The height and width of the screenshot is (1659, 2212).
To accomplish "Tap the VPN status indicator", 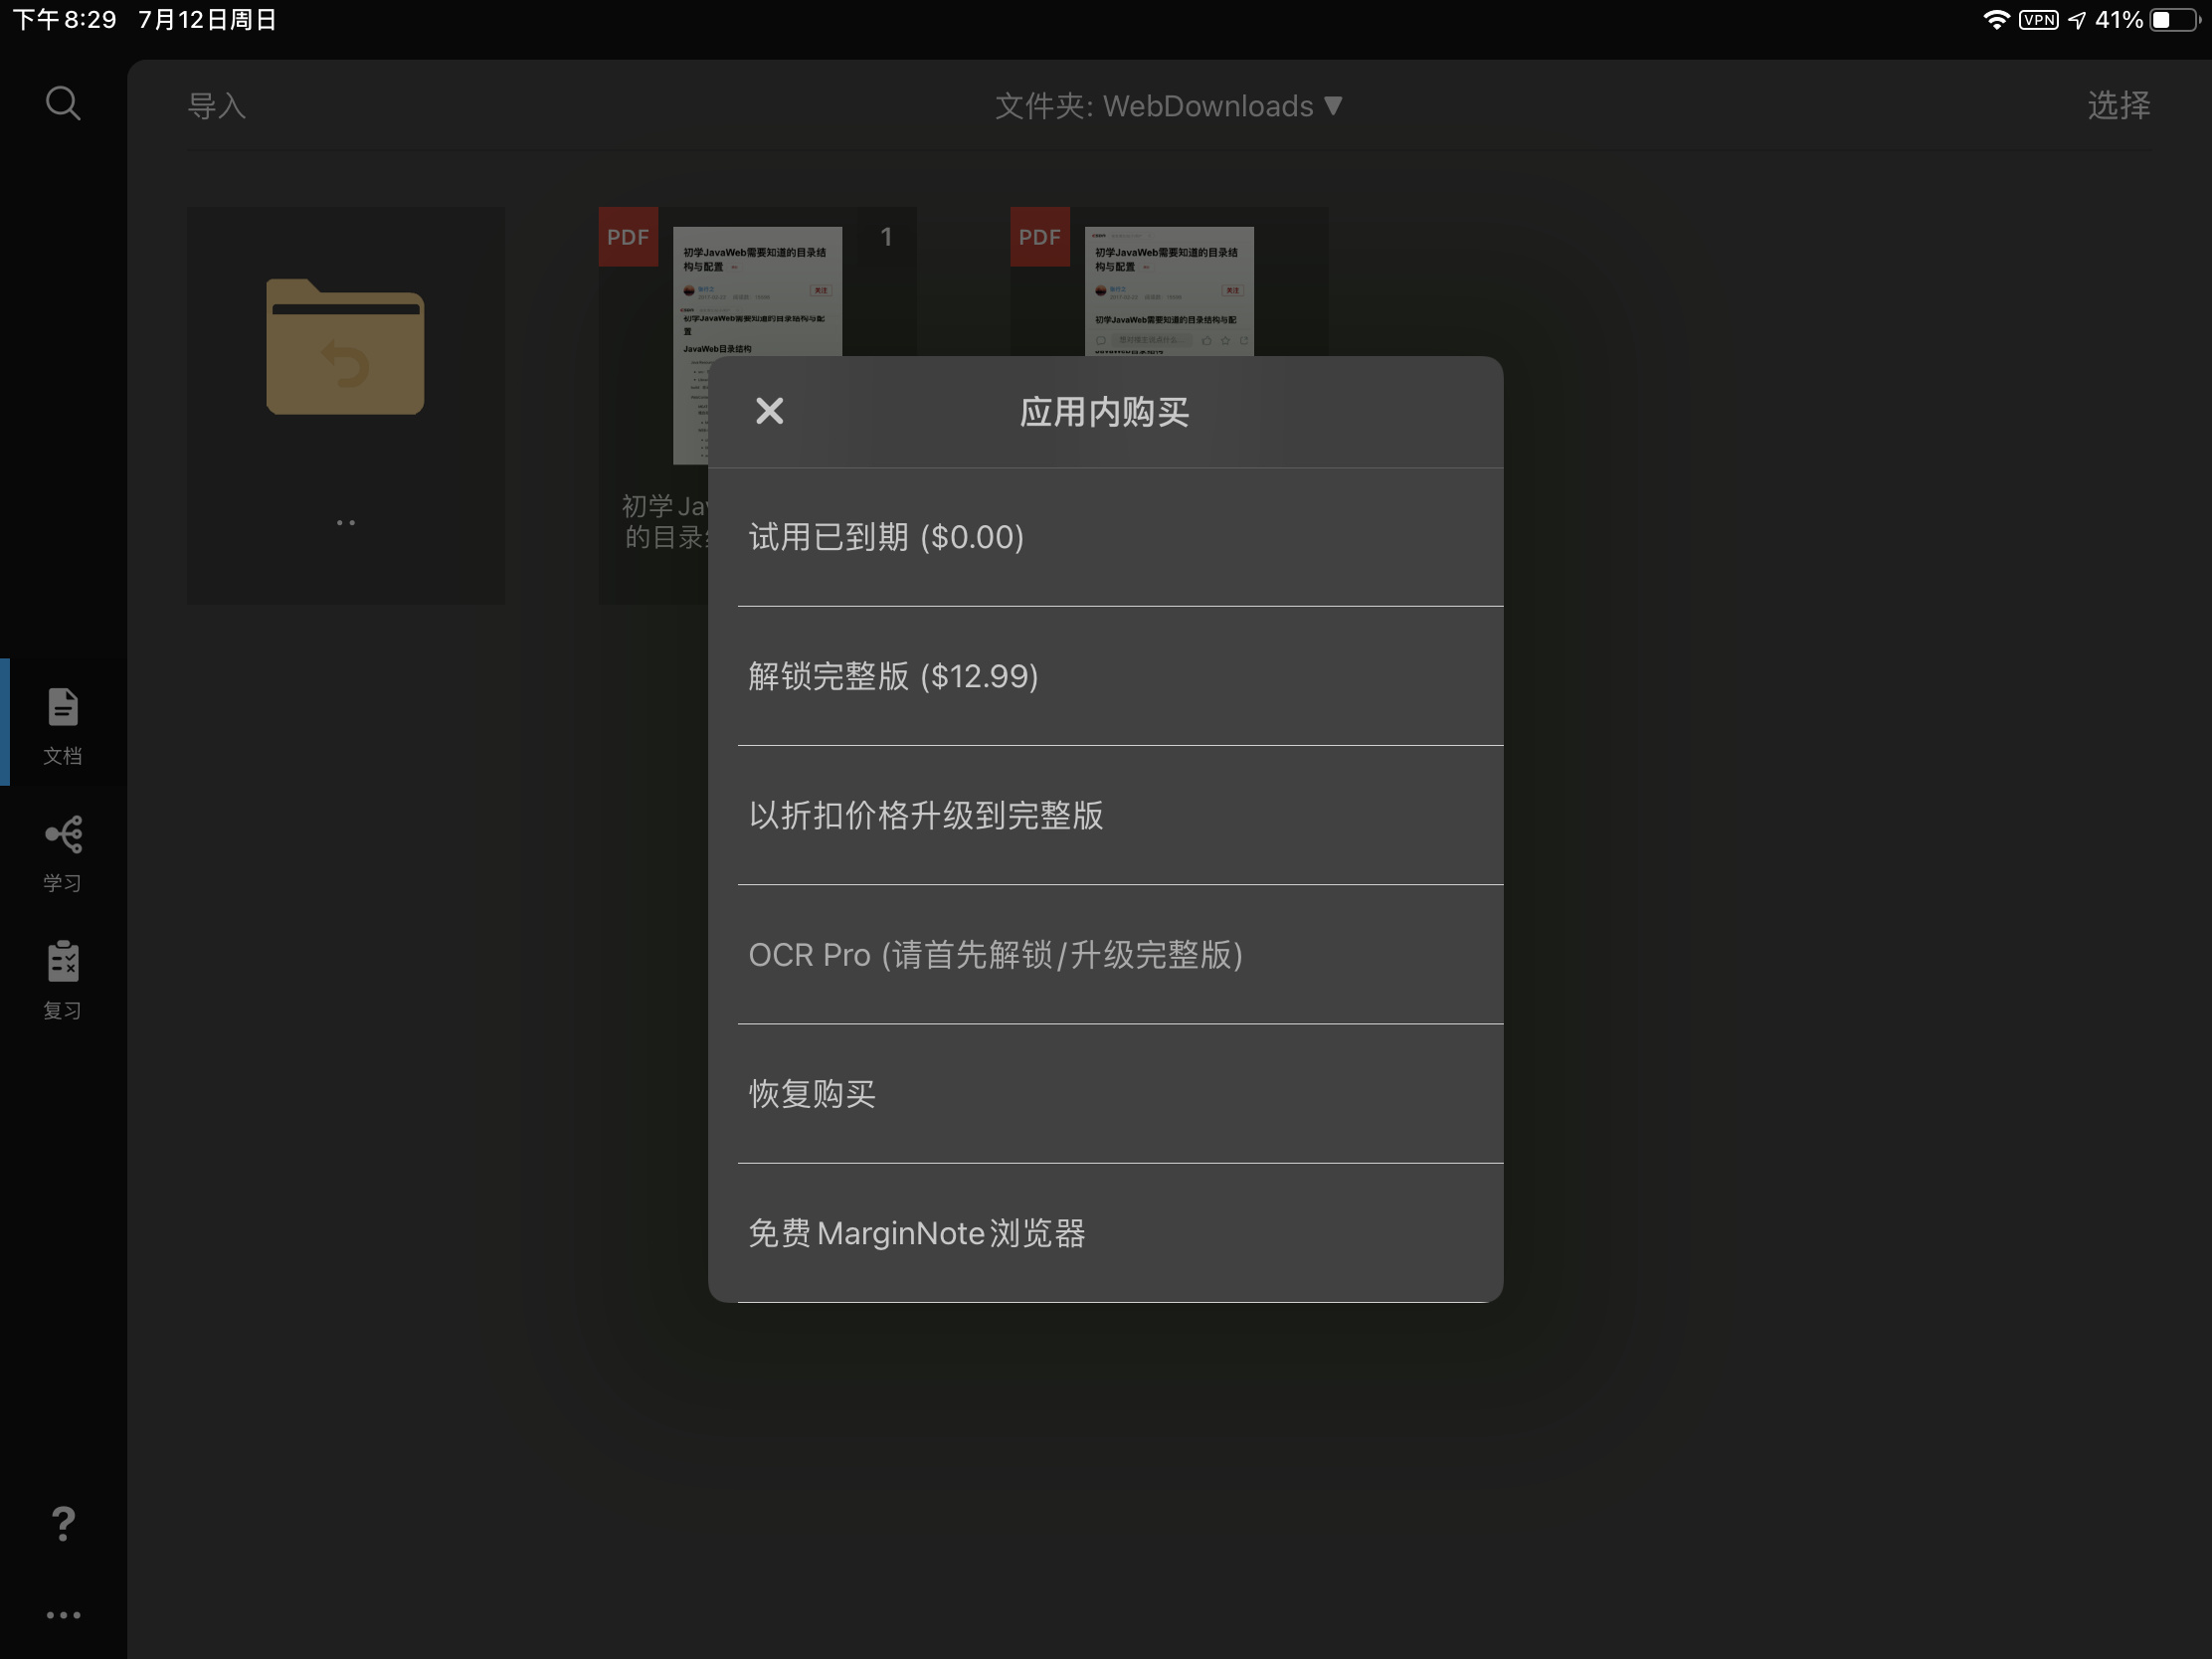I will 2038,20.
